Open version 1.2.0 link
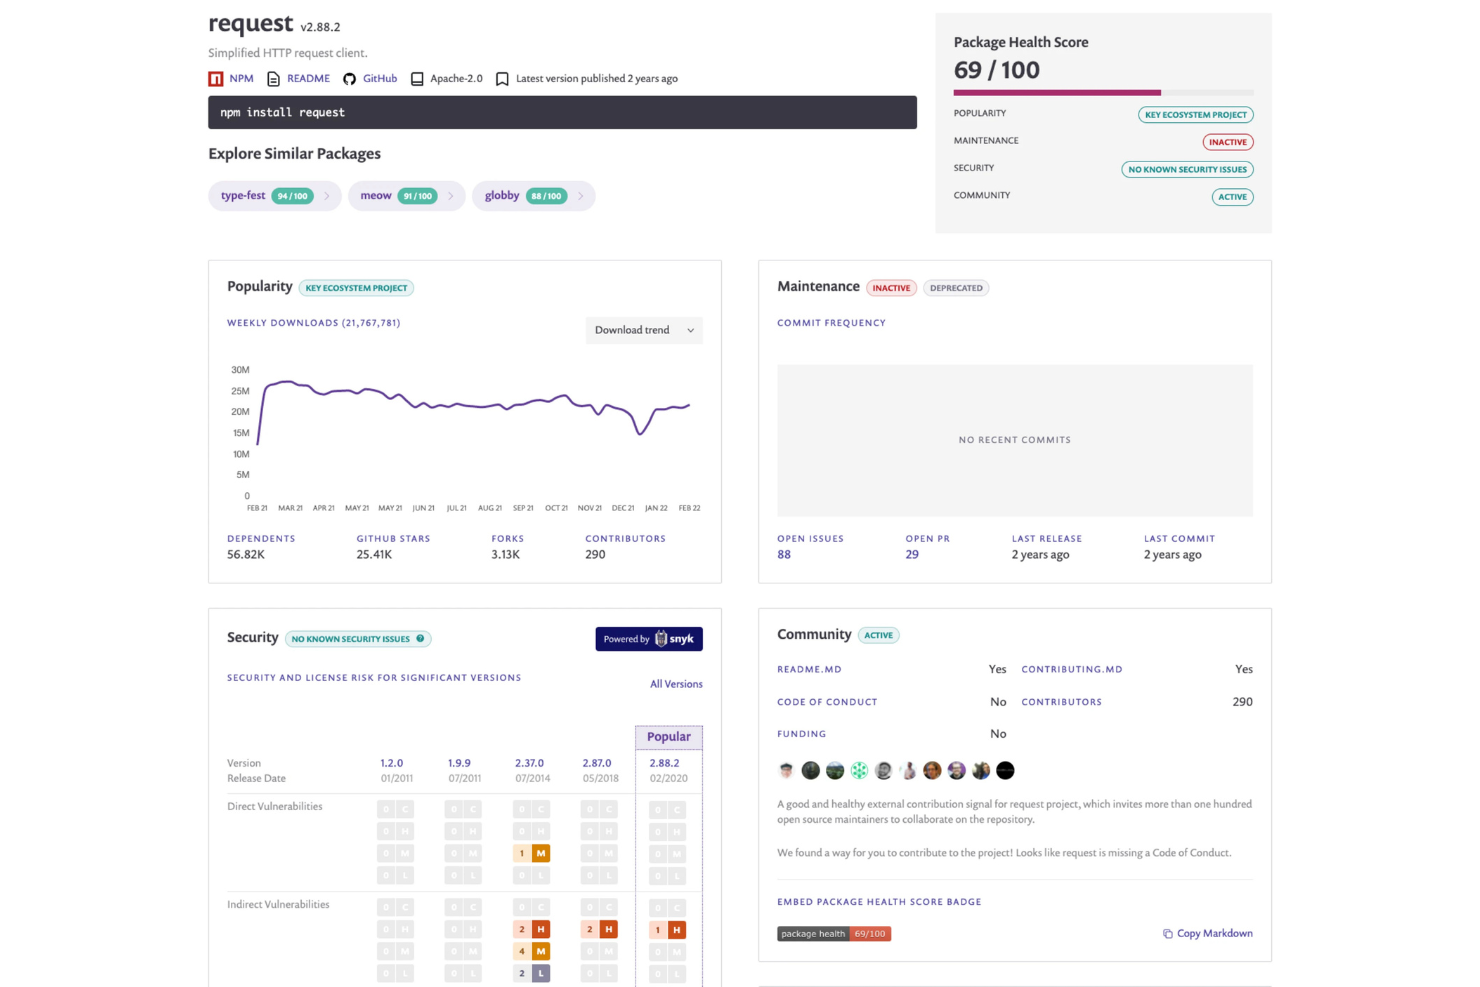 [392, 763]
